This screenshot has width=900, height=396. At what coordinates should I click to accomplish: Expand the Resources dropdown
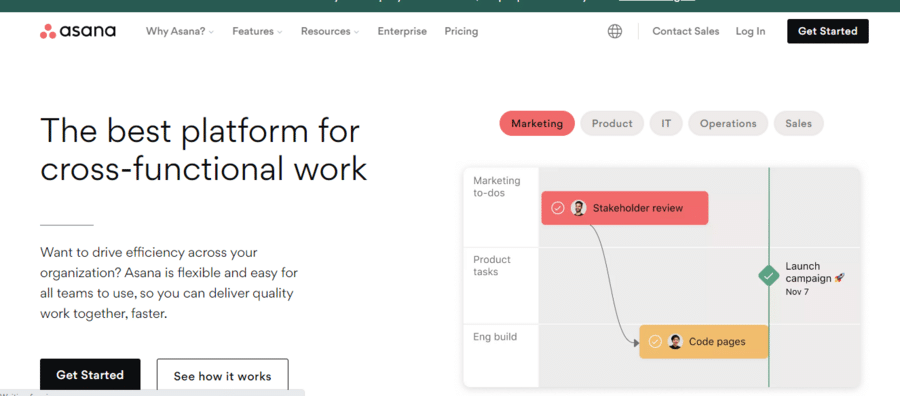tap(330, 31)
